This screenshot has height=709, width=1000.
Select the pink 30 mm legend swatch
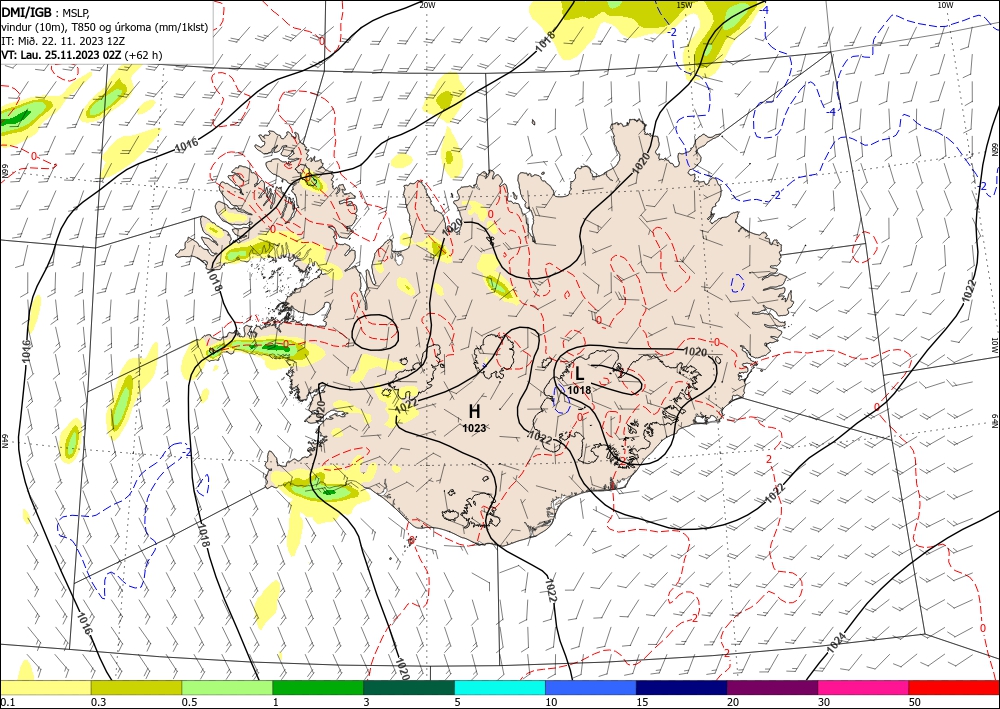click(864, 687)
